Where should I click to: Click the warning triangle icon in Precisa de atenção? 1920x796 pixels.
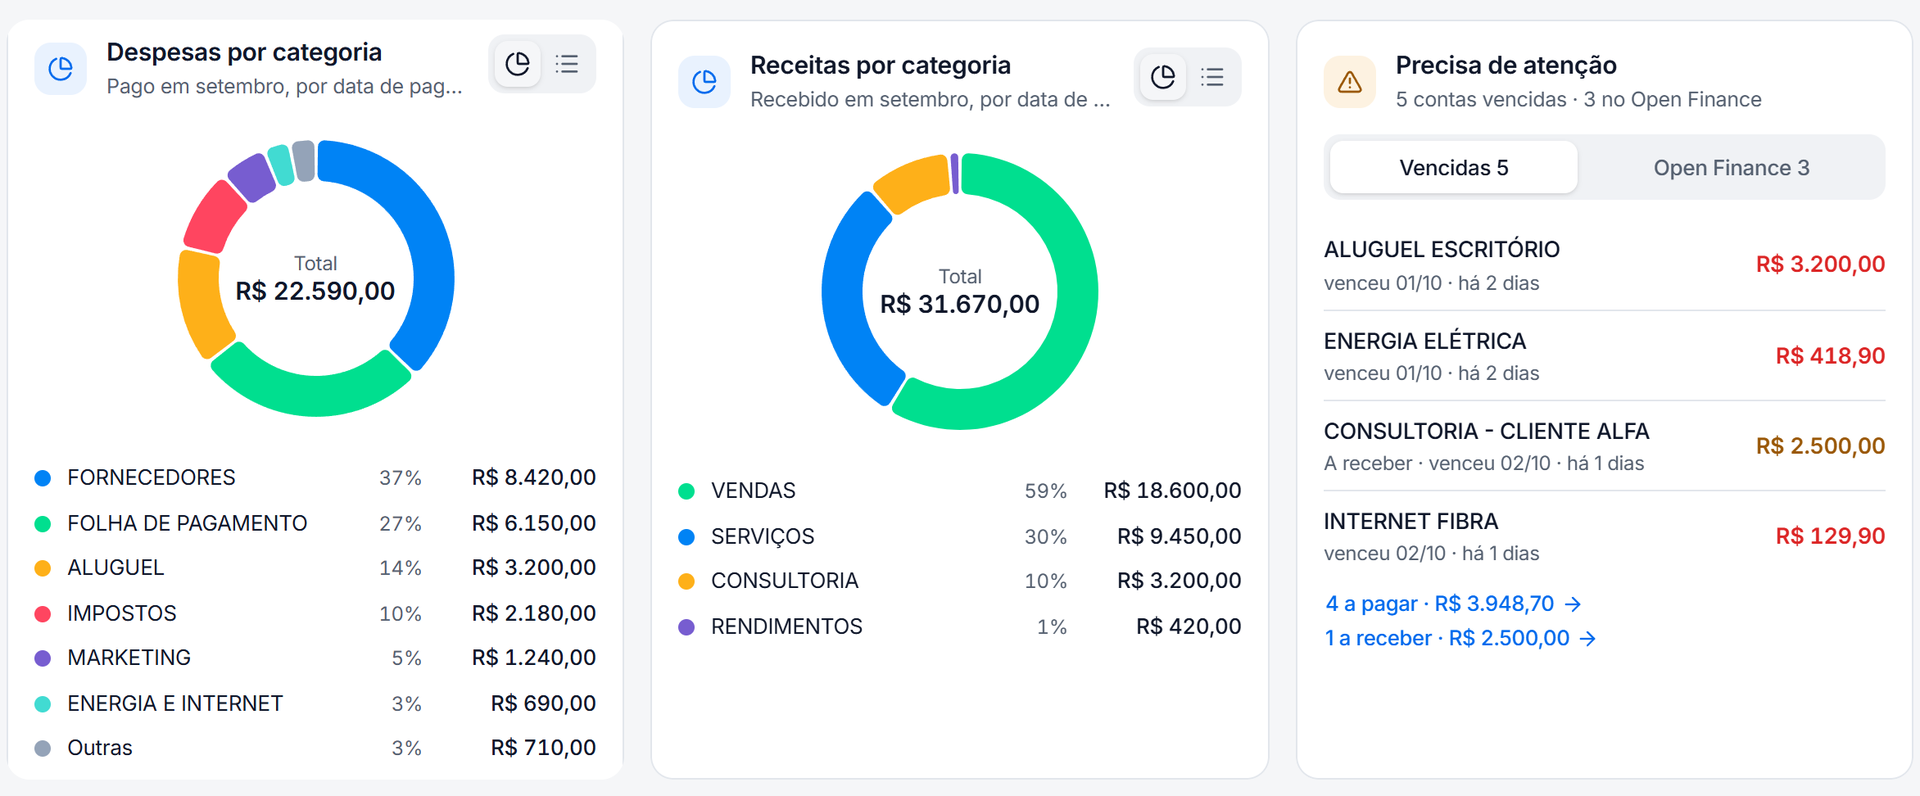pyautogui.click(x=1350, y=81)
